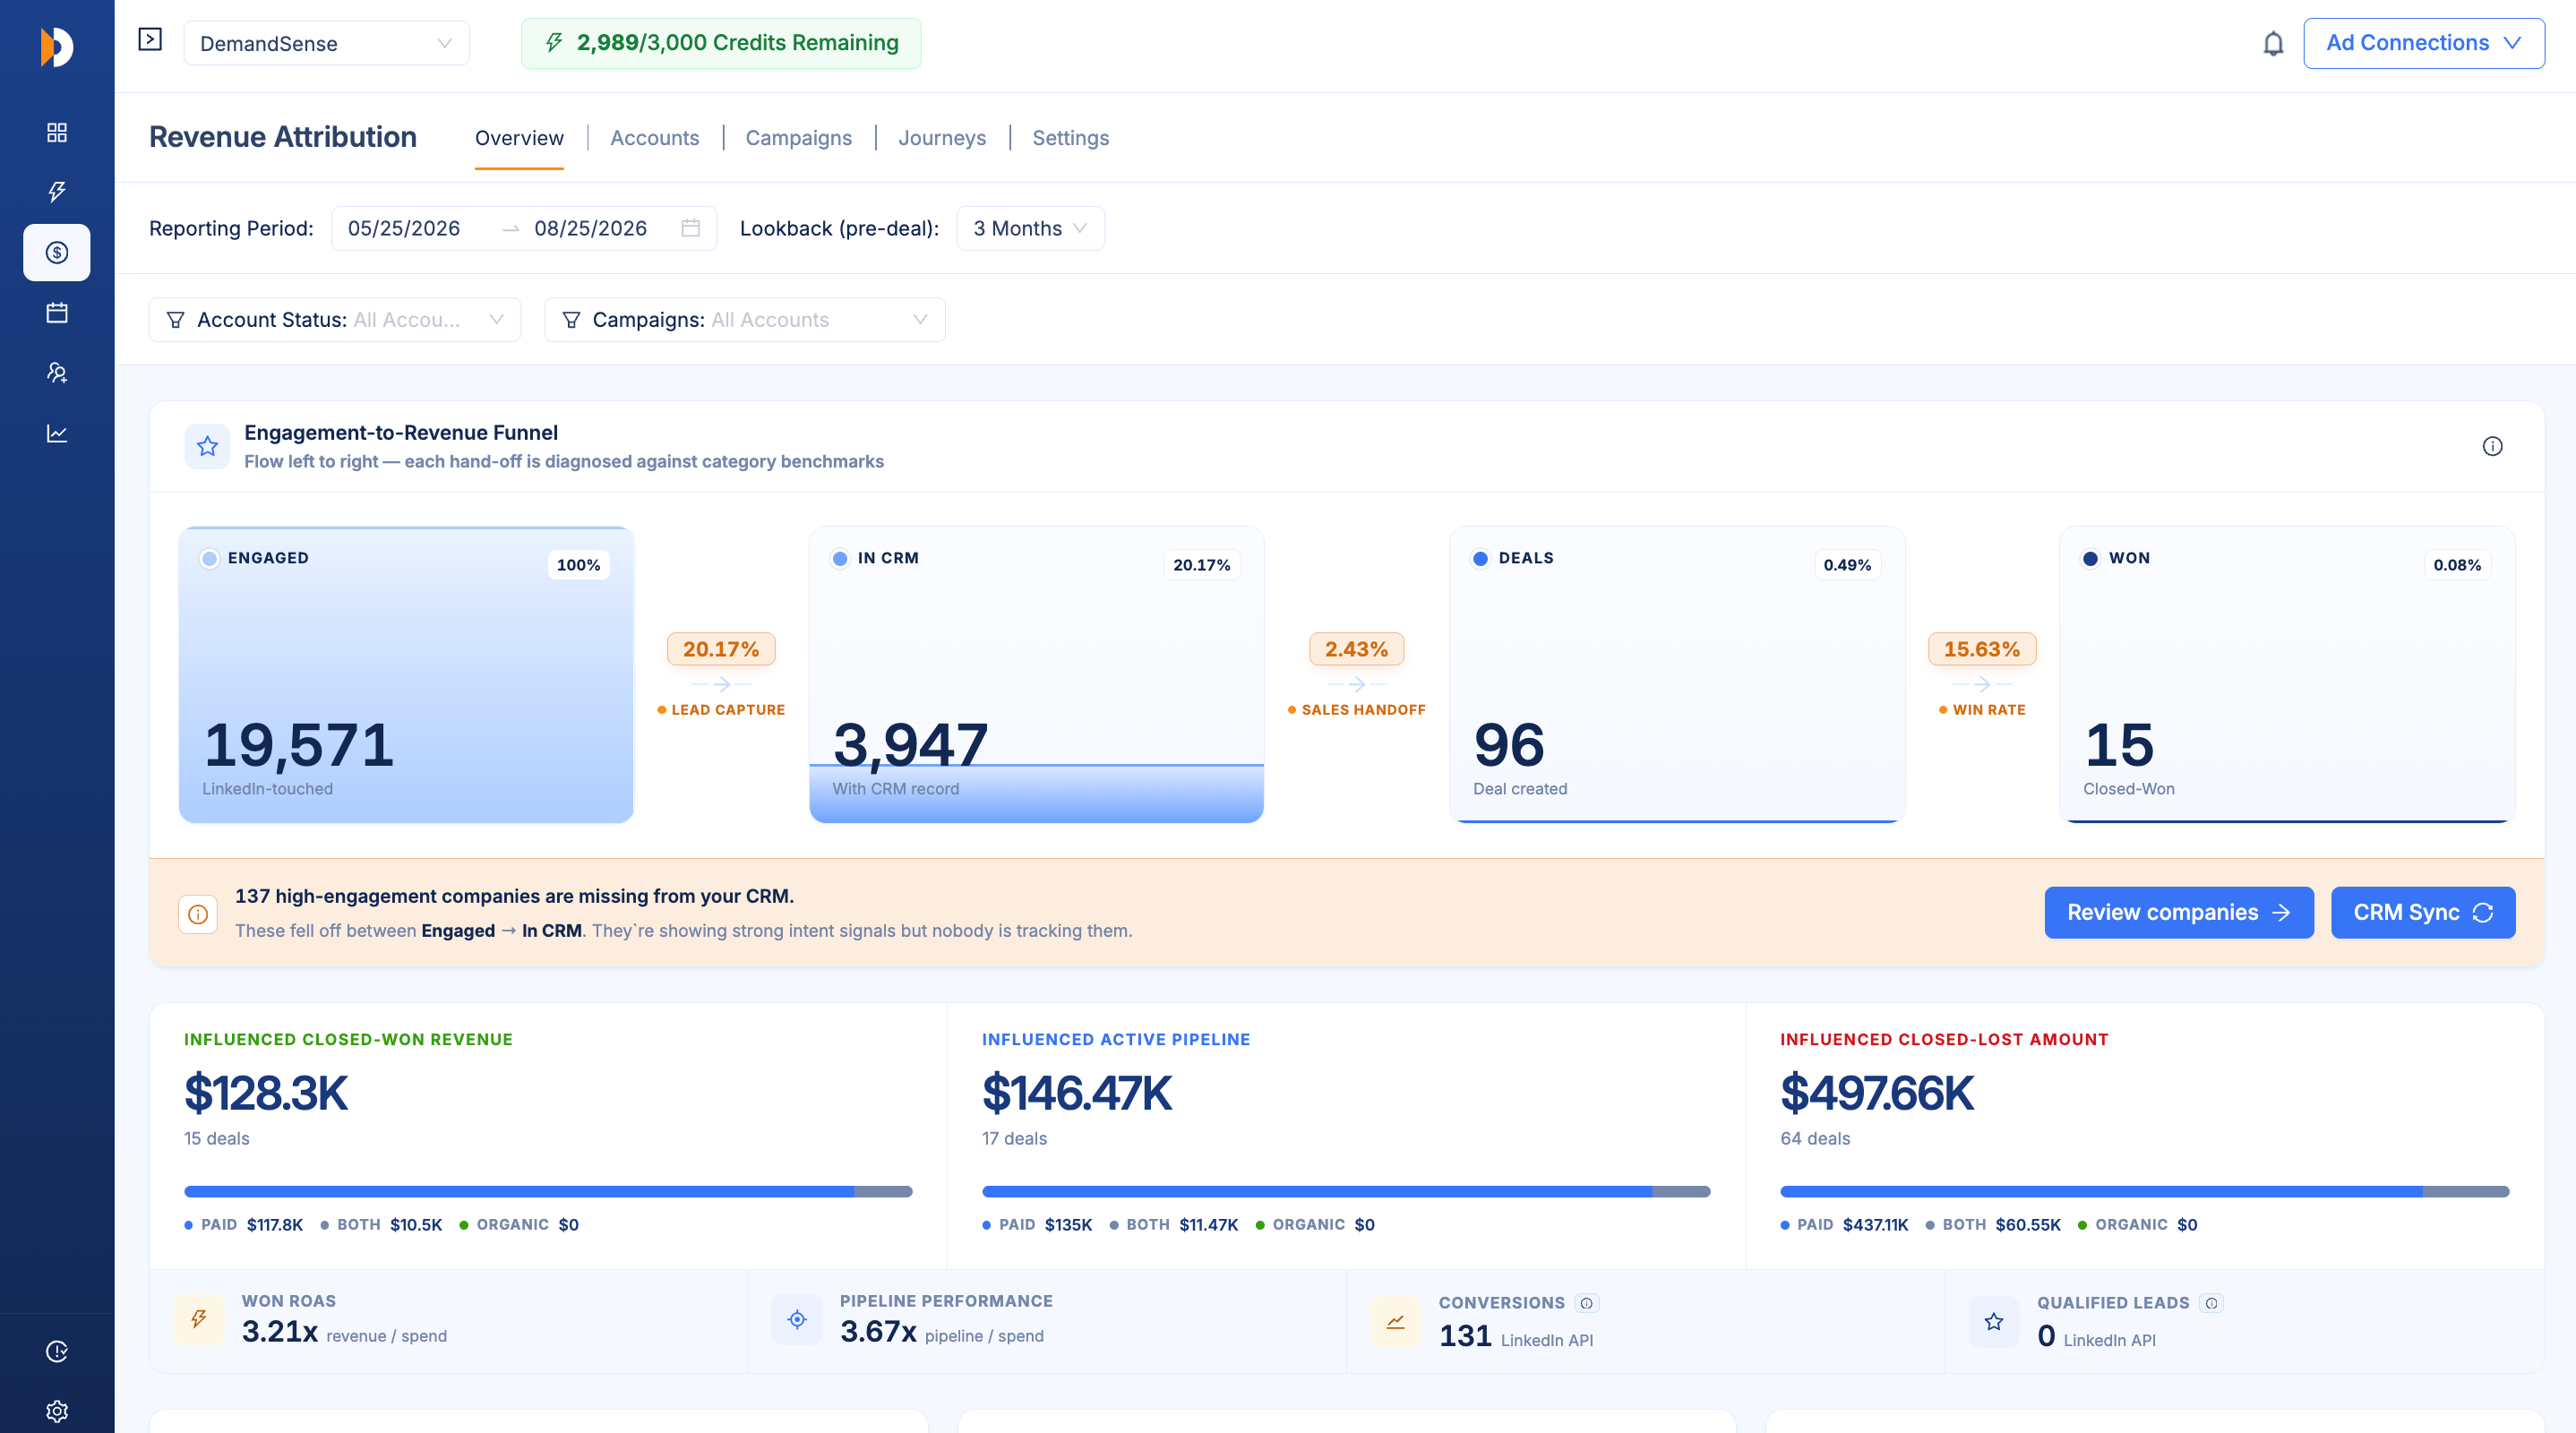Open the Campaigns filter dropdown
The height and width of the screenshot is (1433, 2576).
tap(744, 320)
